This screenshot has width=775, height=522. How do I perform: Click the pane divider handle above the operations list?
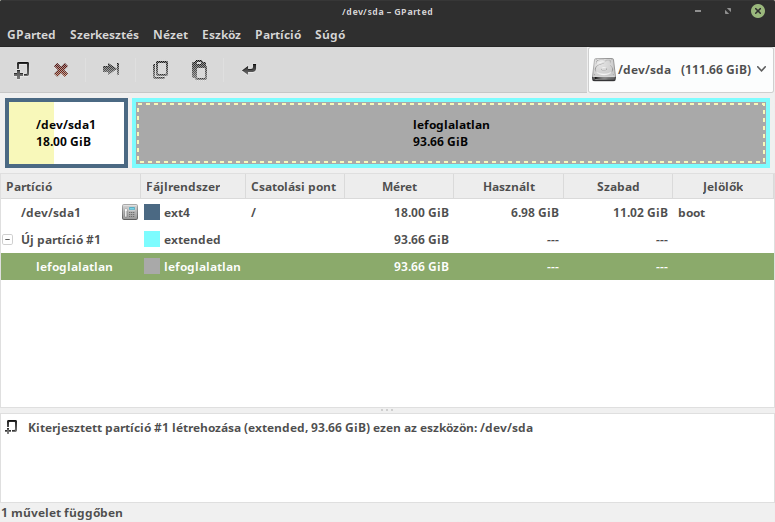pyautogui.click(x=387, y=410)
